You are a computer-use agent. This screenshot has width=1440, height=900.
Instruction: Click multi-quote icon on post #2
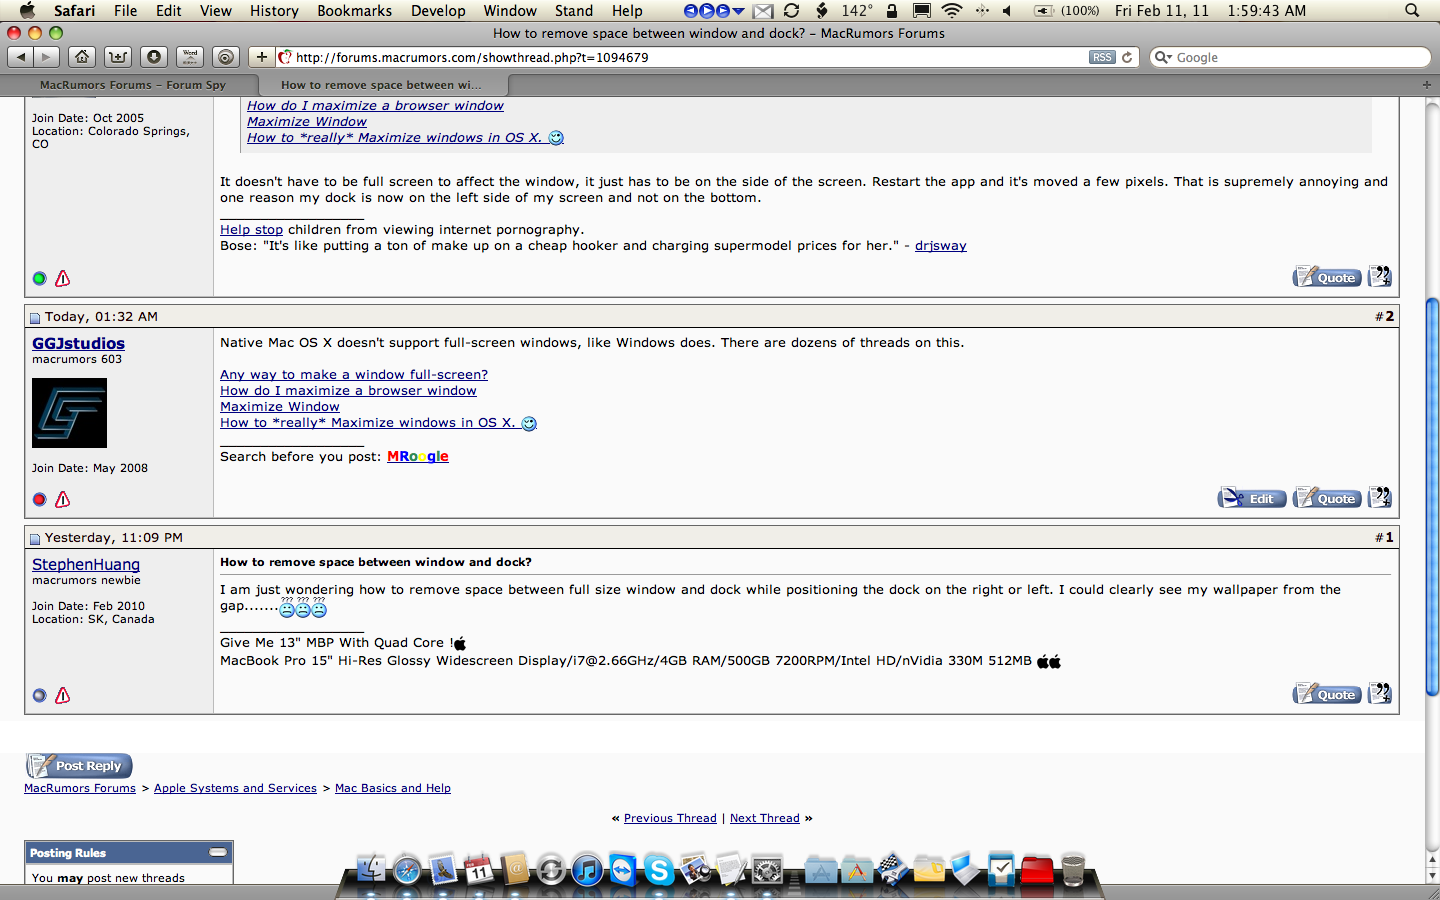coord(1380,497)
